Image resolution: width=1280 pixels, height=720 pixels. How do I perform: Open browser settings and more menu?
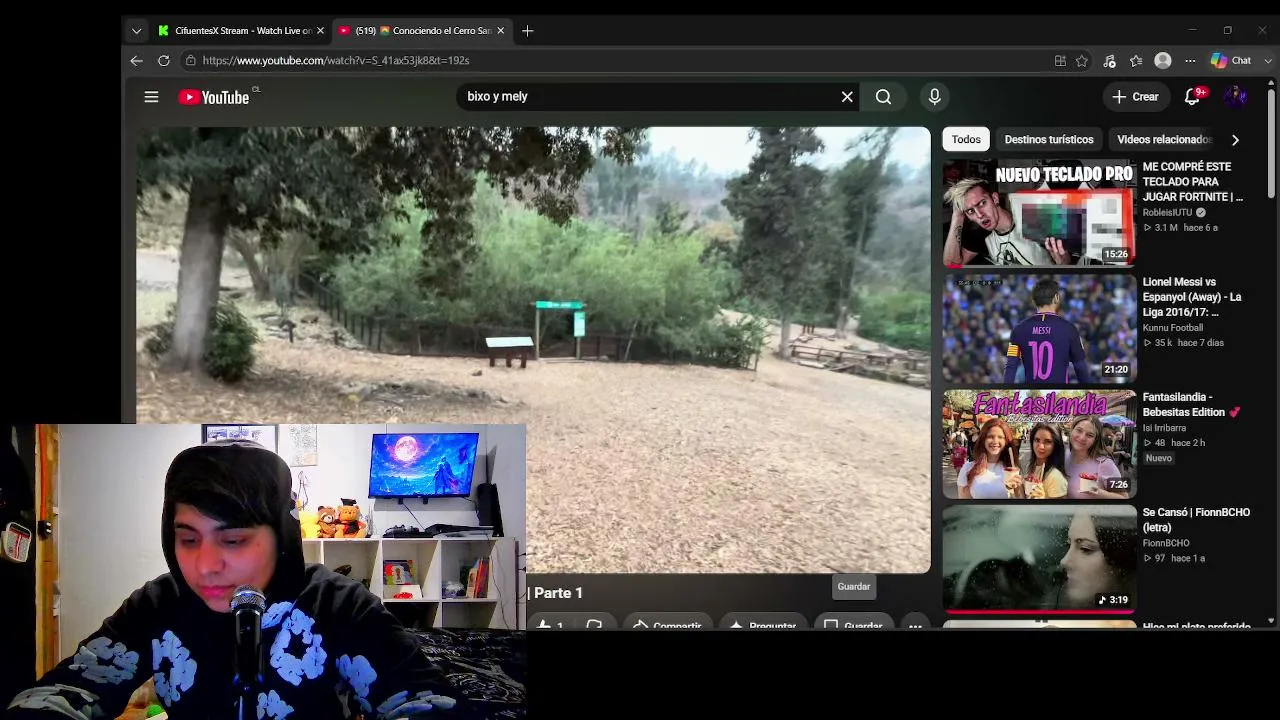[1190, 61]
